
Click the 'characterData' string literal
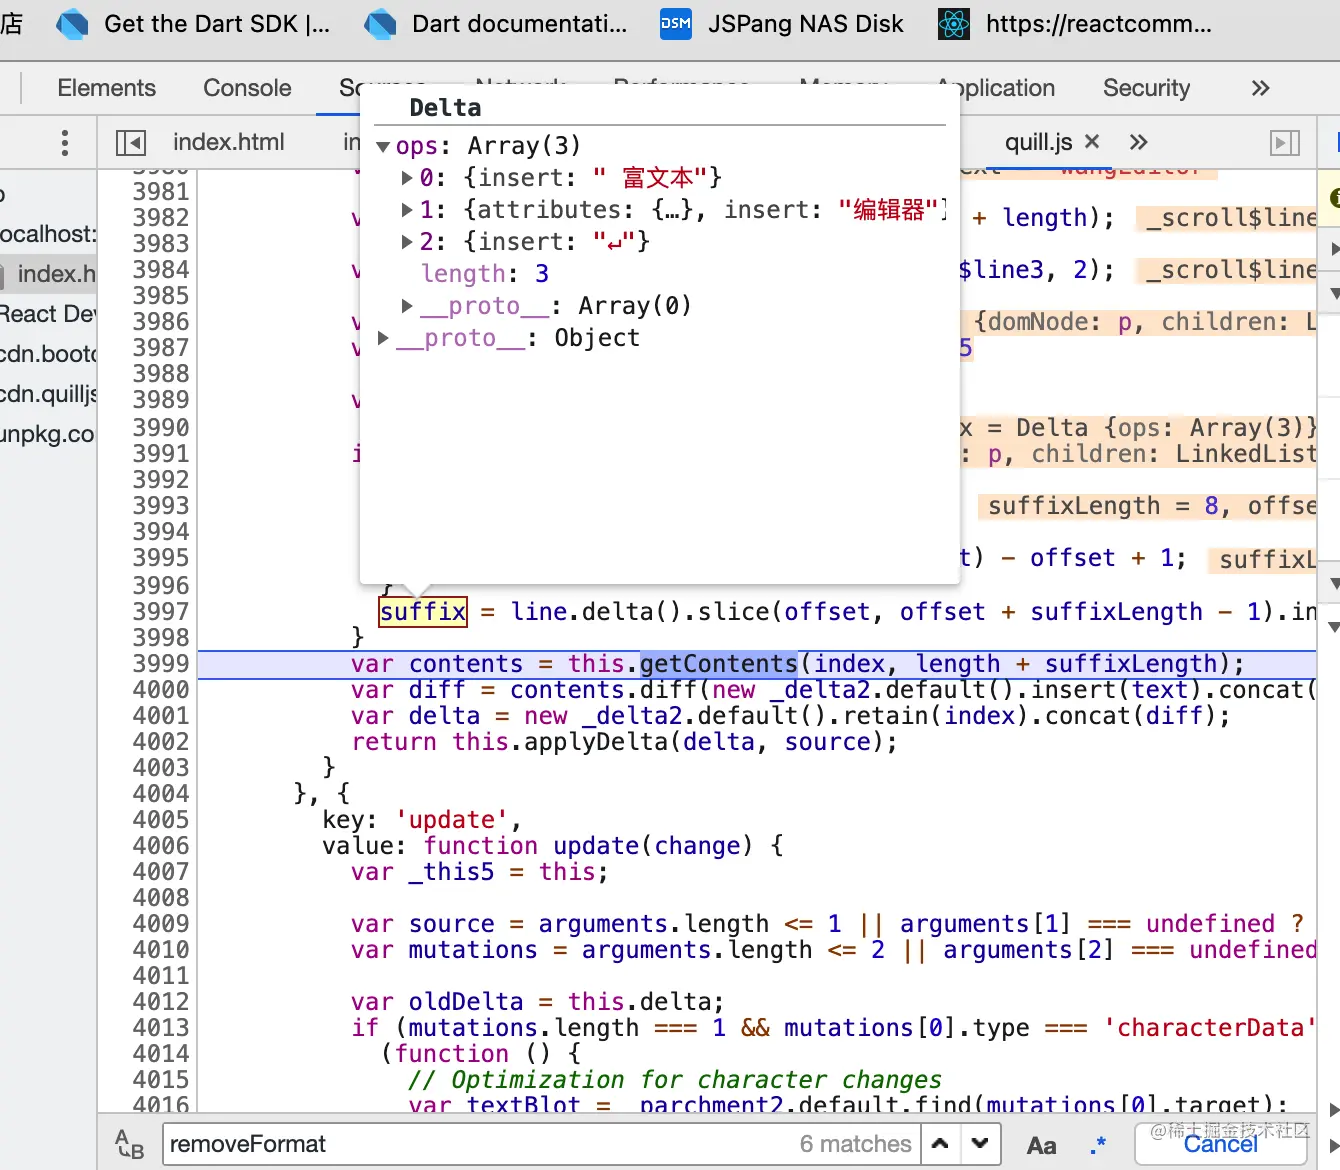click(x=1210, y=1028)
